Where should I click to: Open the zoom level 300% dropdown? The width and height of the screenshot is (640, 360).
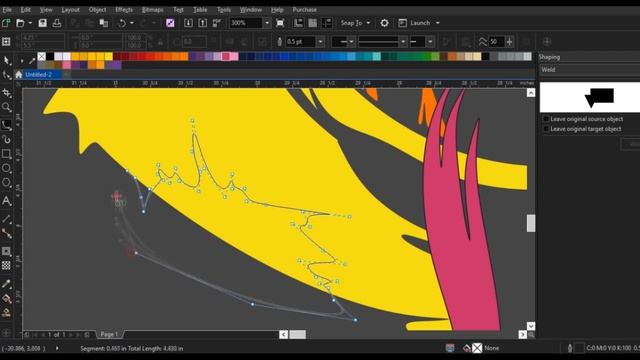tap(267, 23)
